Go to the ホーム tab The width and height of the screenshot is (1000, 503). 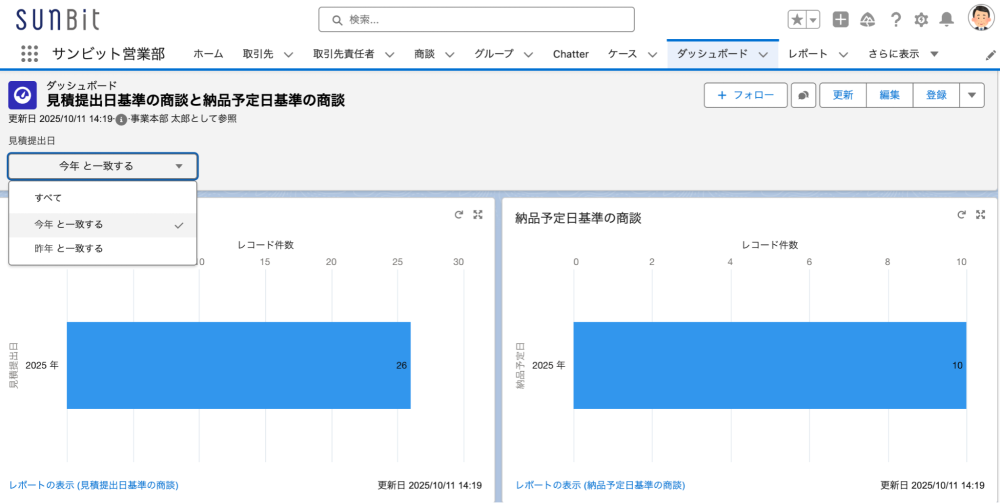coord(208,54)
